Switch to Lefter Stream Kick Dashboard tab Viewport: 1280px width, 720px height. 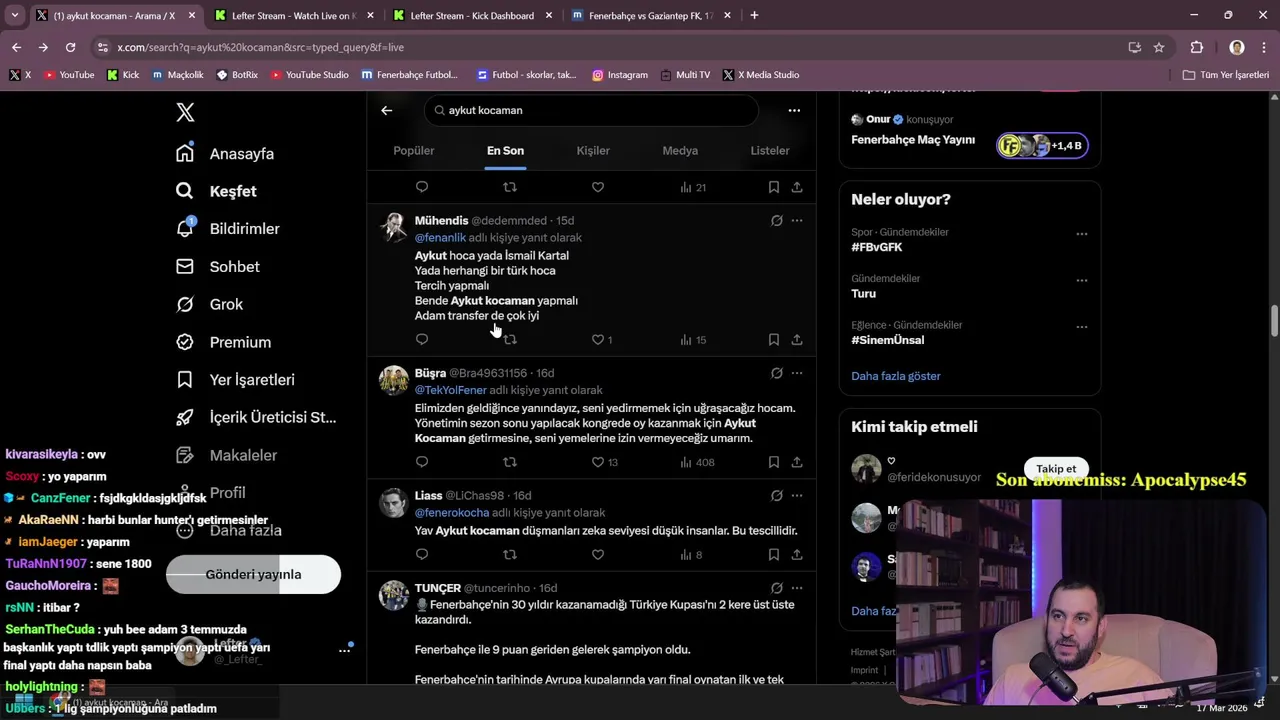click(472, 15)
